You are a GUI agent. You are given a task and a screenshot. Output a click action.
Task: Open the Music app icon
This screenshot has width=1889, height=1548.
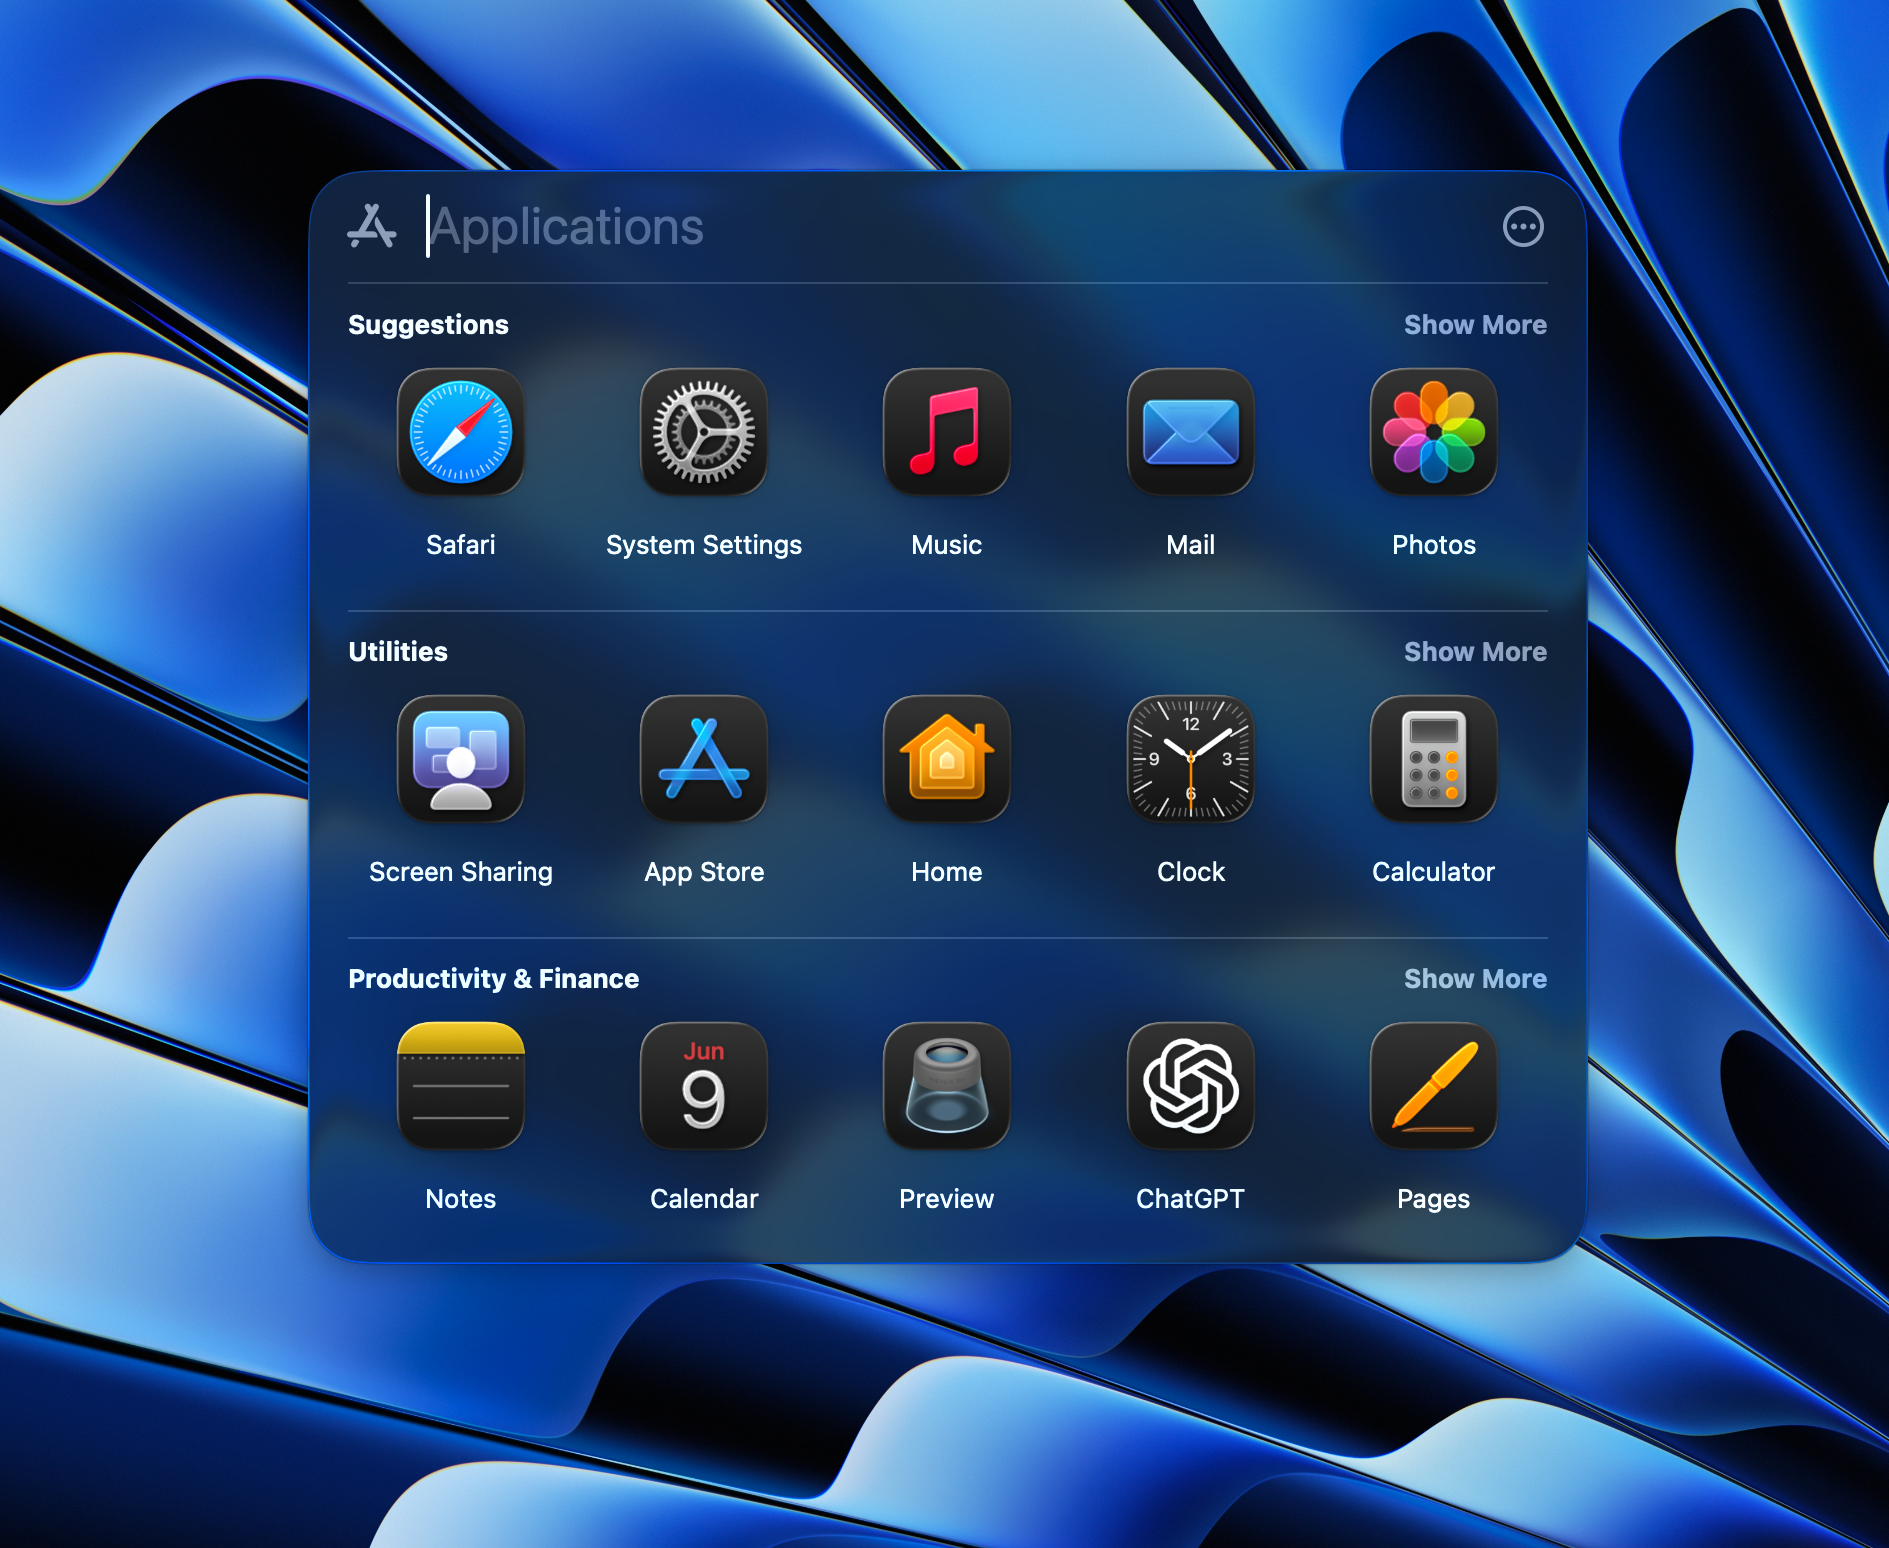(947, 432)
